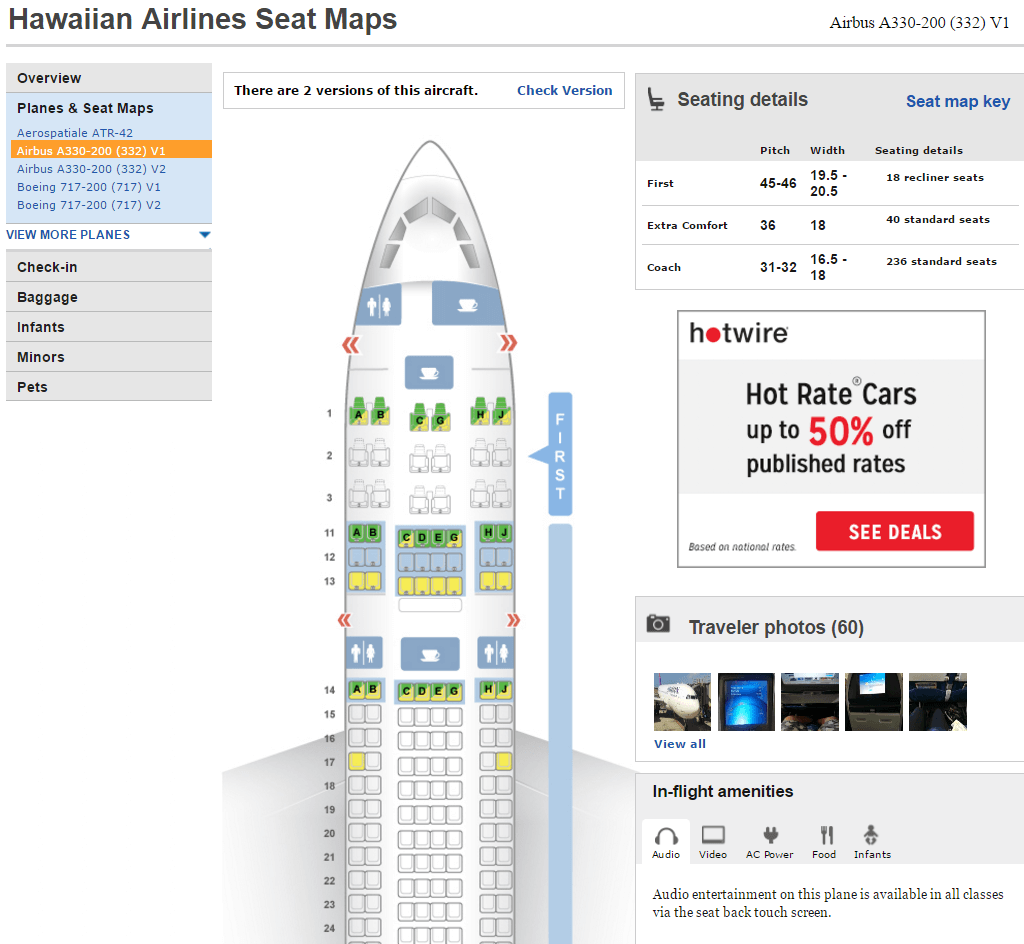Click the camera icon beside Traveler photos
The height and width of the screenshot is (944, 1024).
tap(658, 622)
